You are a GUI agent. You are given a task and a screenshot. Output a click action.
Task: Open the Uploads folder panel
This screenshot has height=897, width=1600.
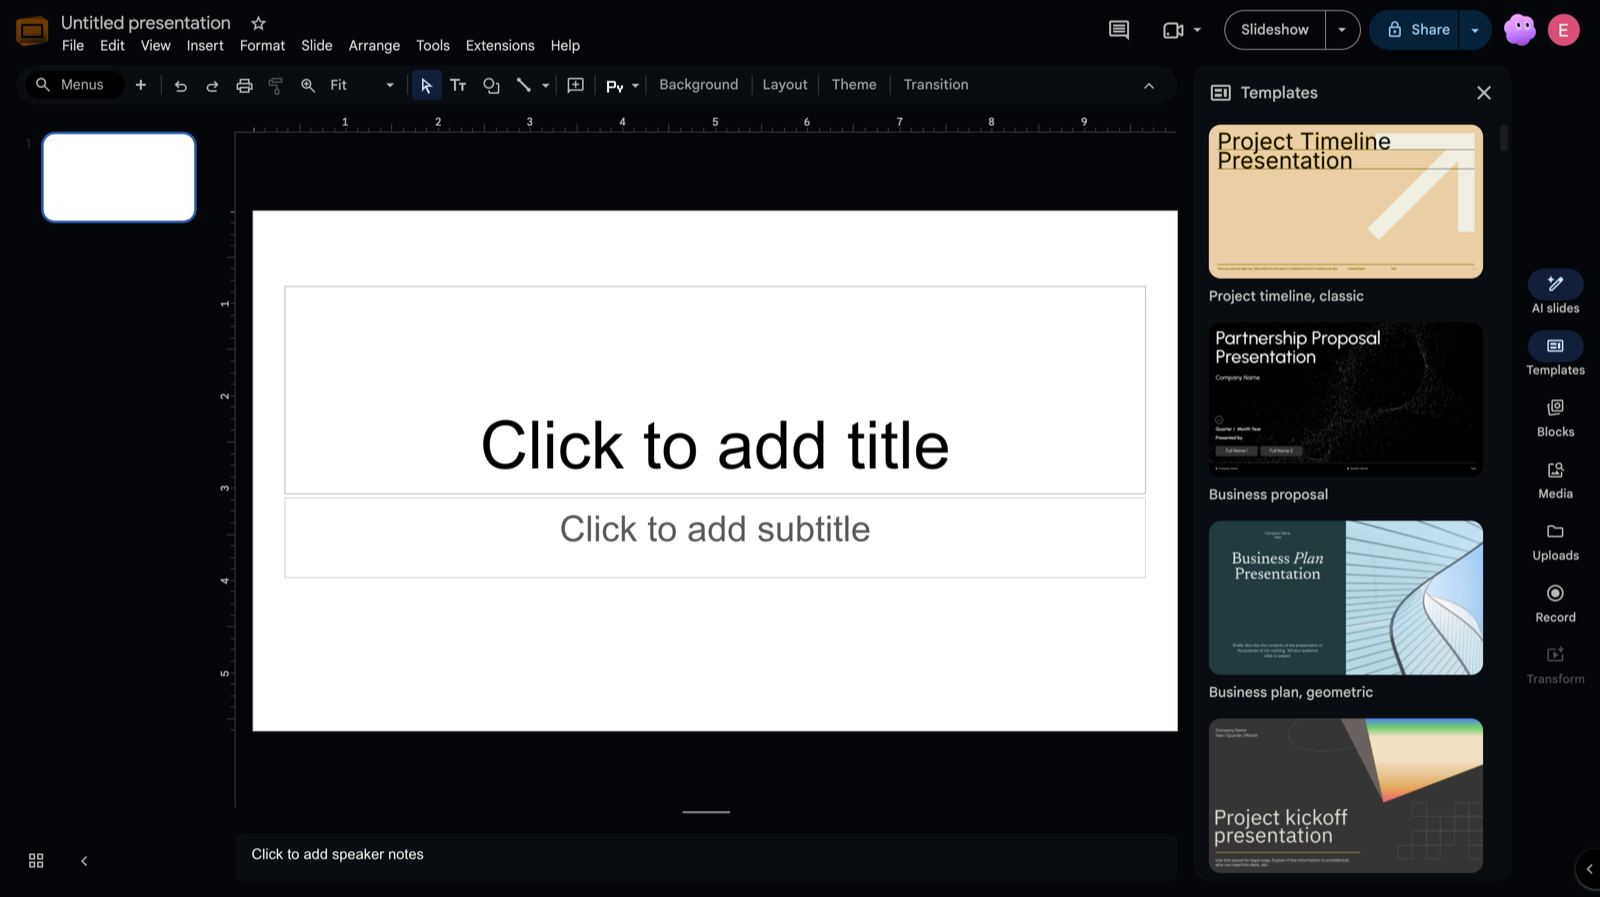tap(1555, 541)
